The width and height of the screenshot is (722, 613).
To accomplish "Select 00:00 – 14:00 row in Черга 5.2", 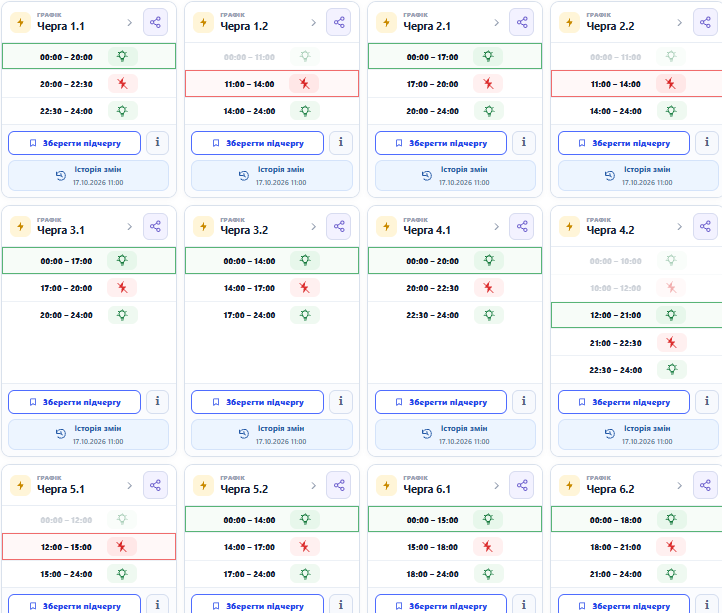I will pyautogui.click(x=272, y=520).
